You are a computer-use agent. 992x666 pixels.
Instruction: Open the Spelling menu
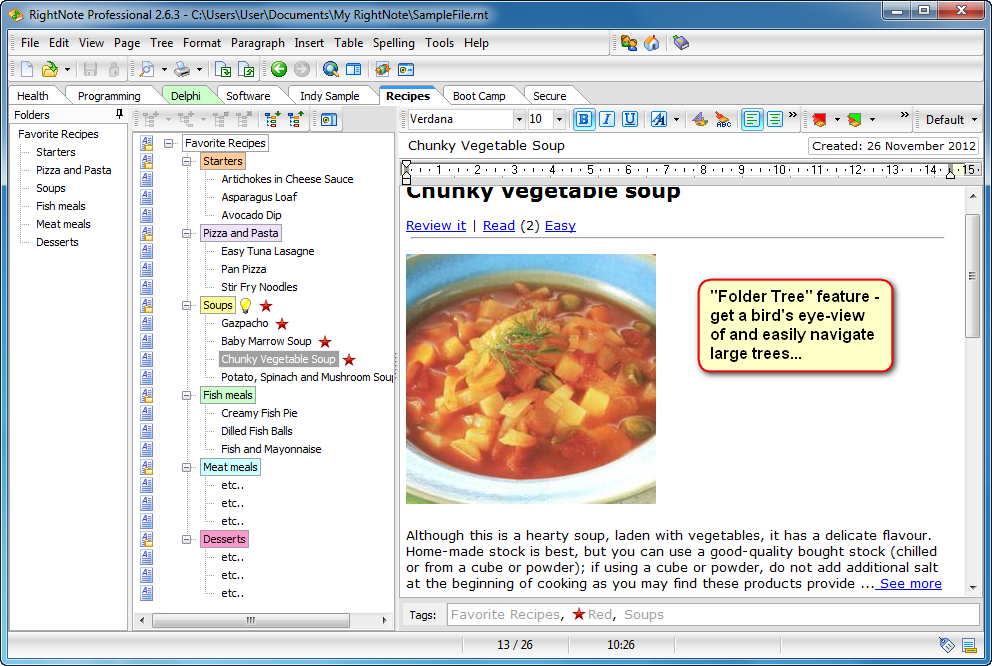point(394,43)
